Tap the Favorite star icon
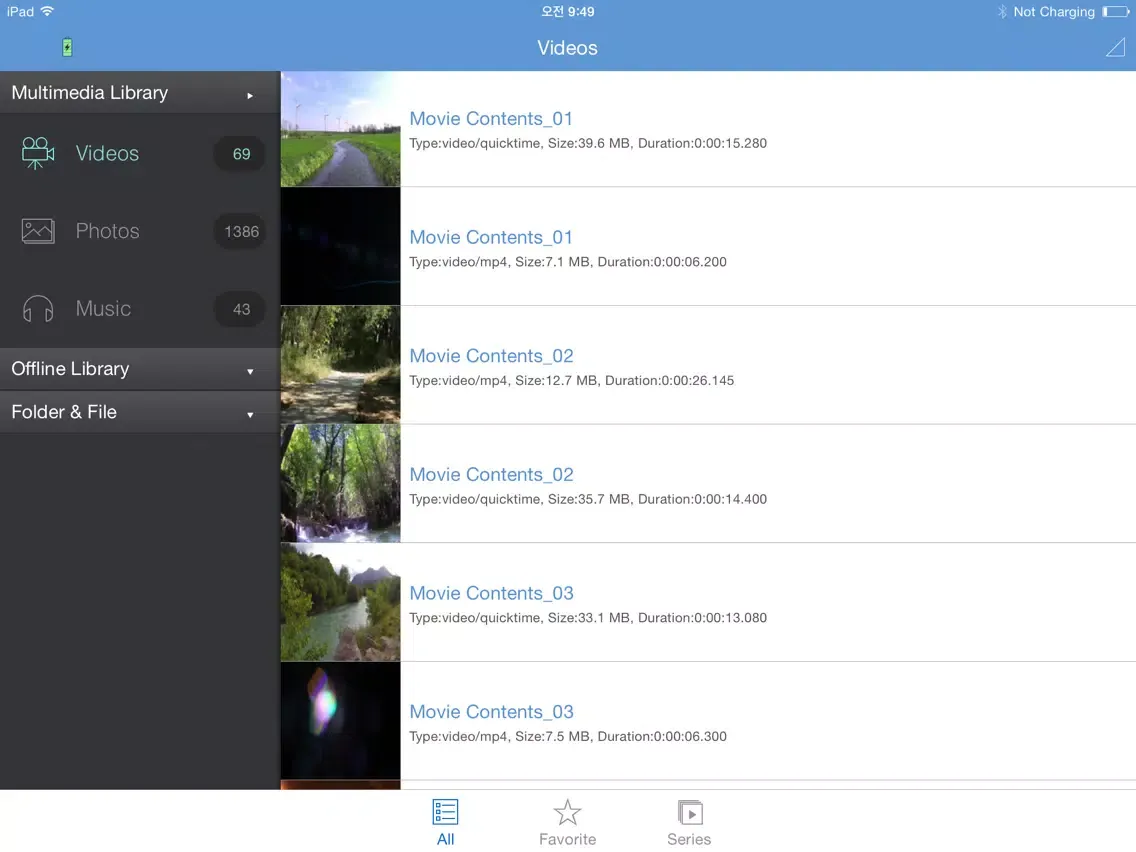This screenshot has height=852, width=1136. pos(567,812)
